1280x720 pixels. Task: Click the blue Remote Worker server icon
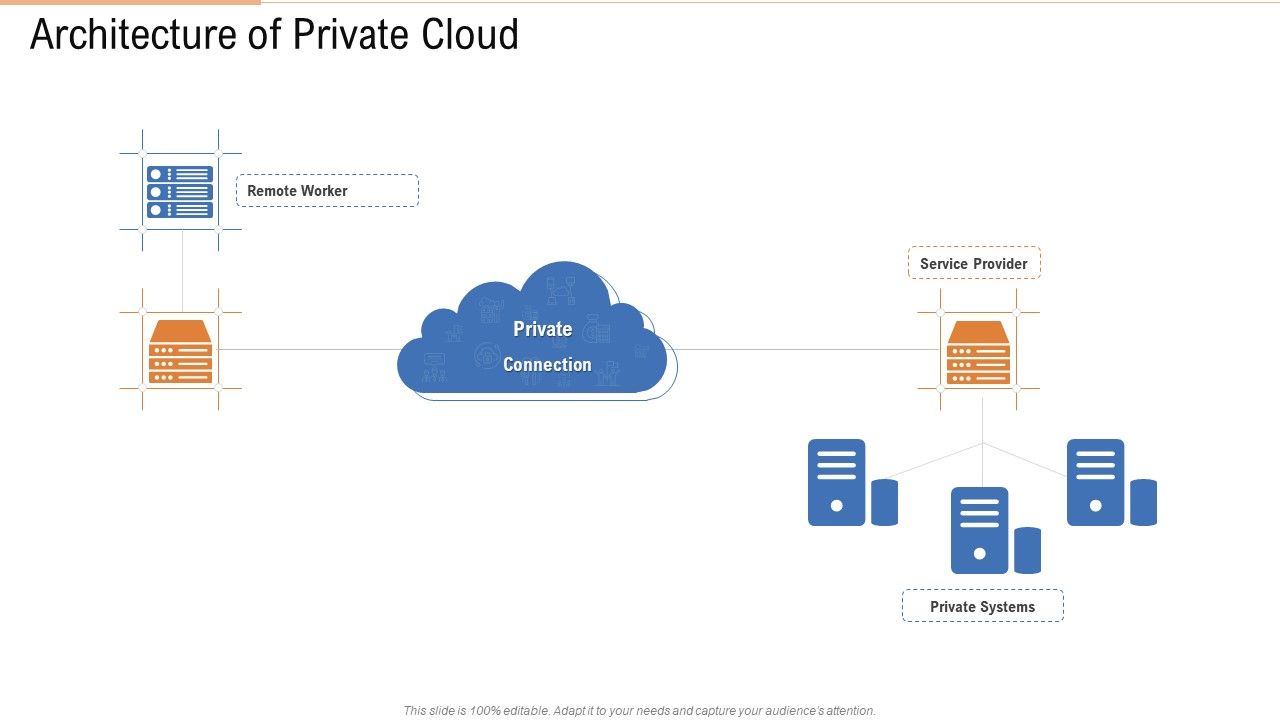point(180,191)
